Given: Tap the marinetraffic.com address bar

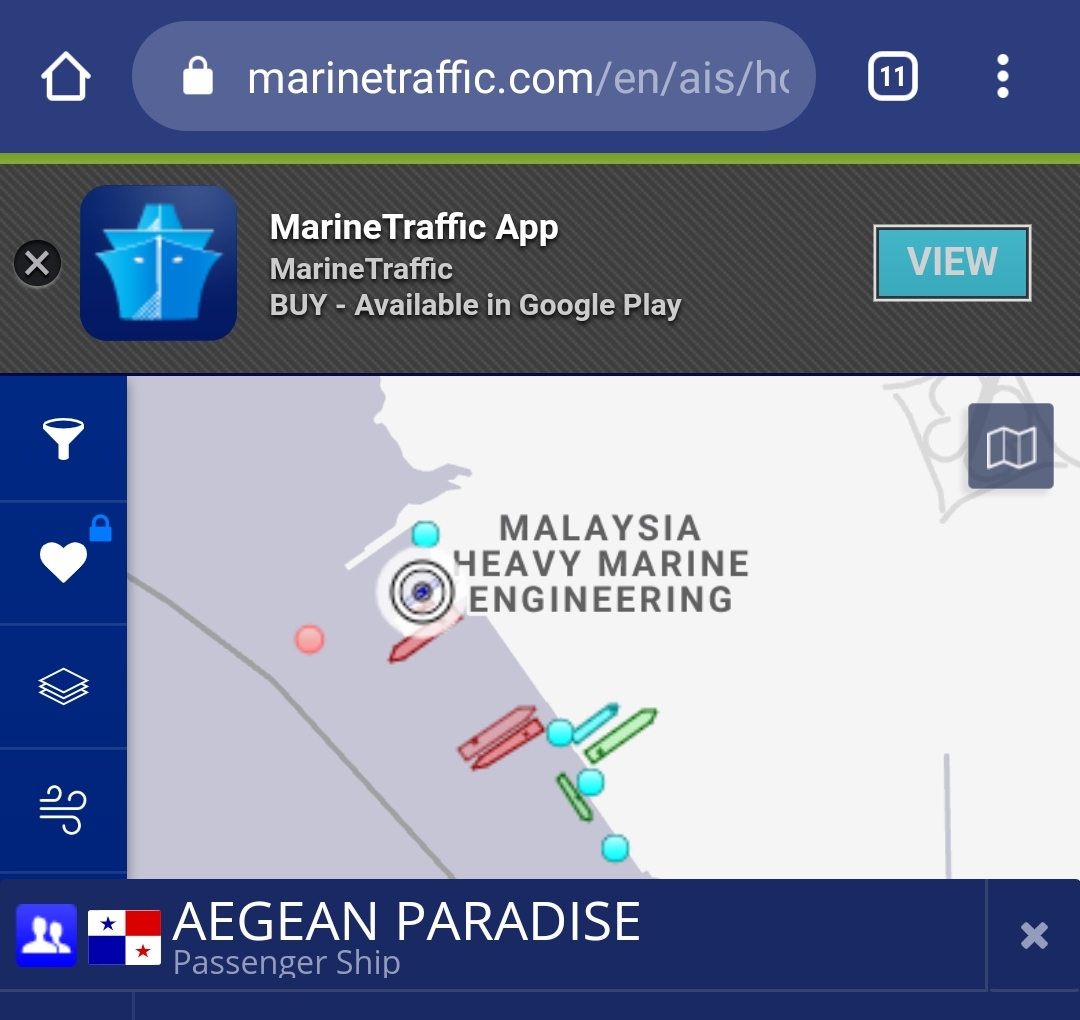Looking at the screenshot, I should click(x=474, y=76).
